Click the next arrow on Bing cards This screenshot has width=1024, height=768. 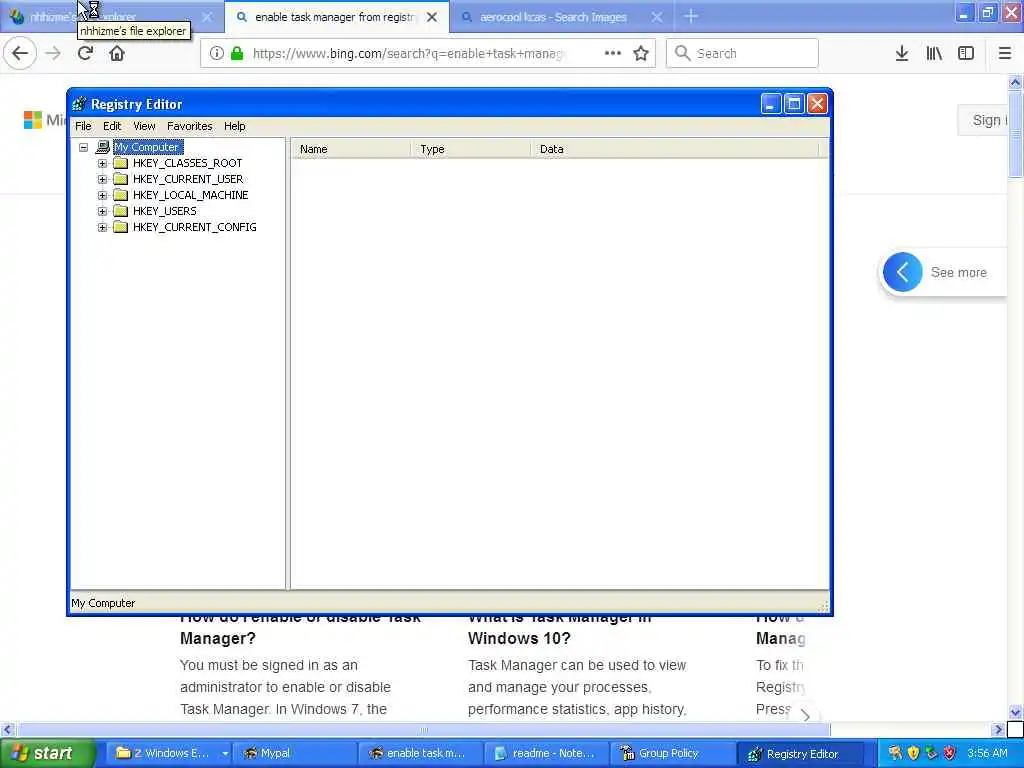pos(806,715)
